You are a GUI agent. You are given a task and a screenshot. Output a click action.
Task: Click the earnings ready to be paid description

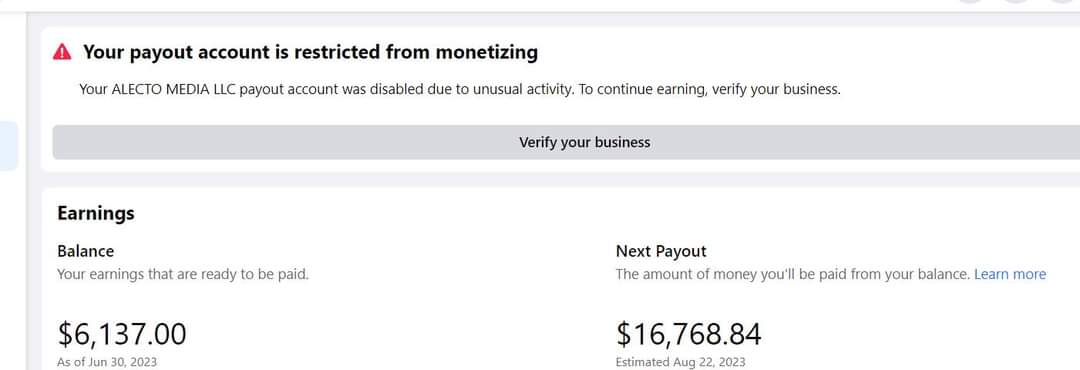pos(183,274)
